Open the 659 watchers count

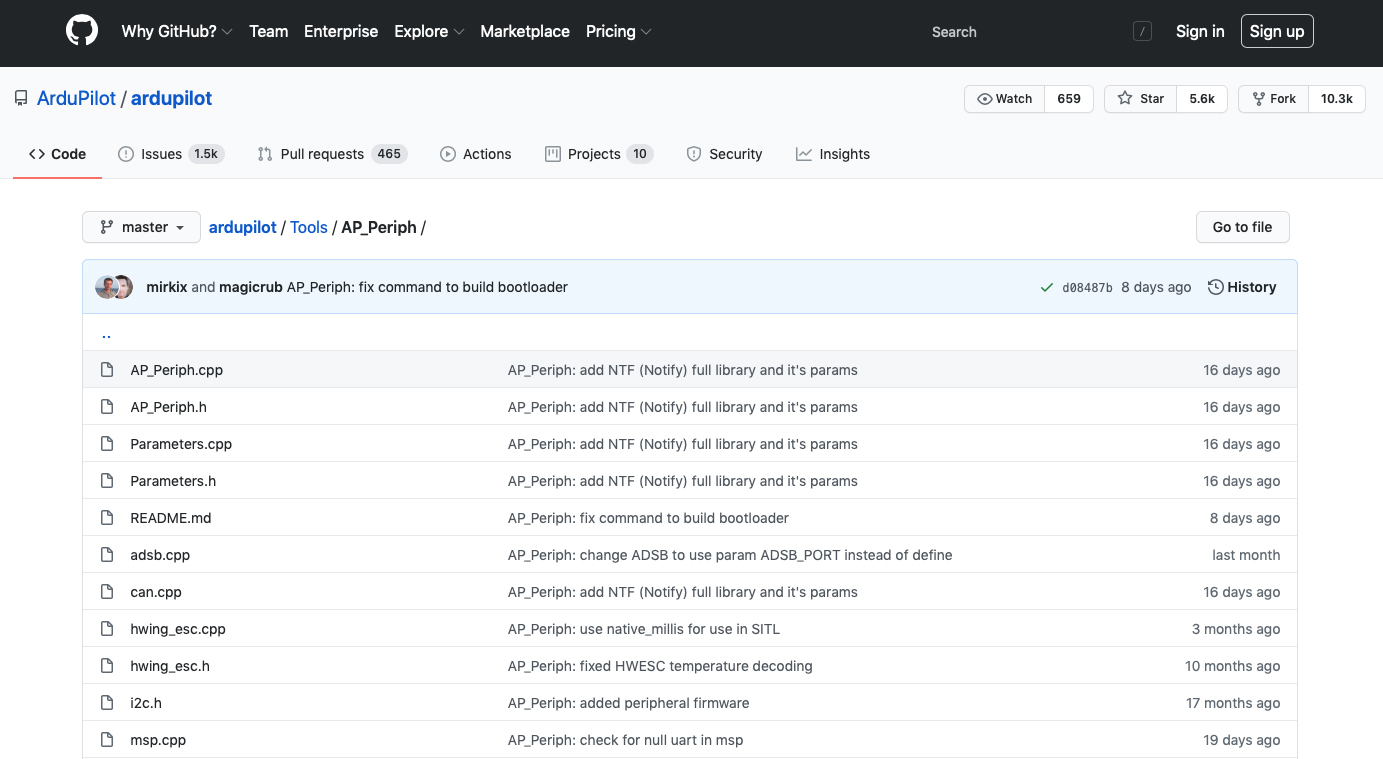click(x=1069, y=99)
